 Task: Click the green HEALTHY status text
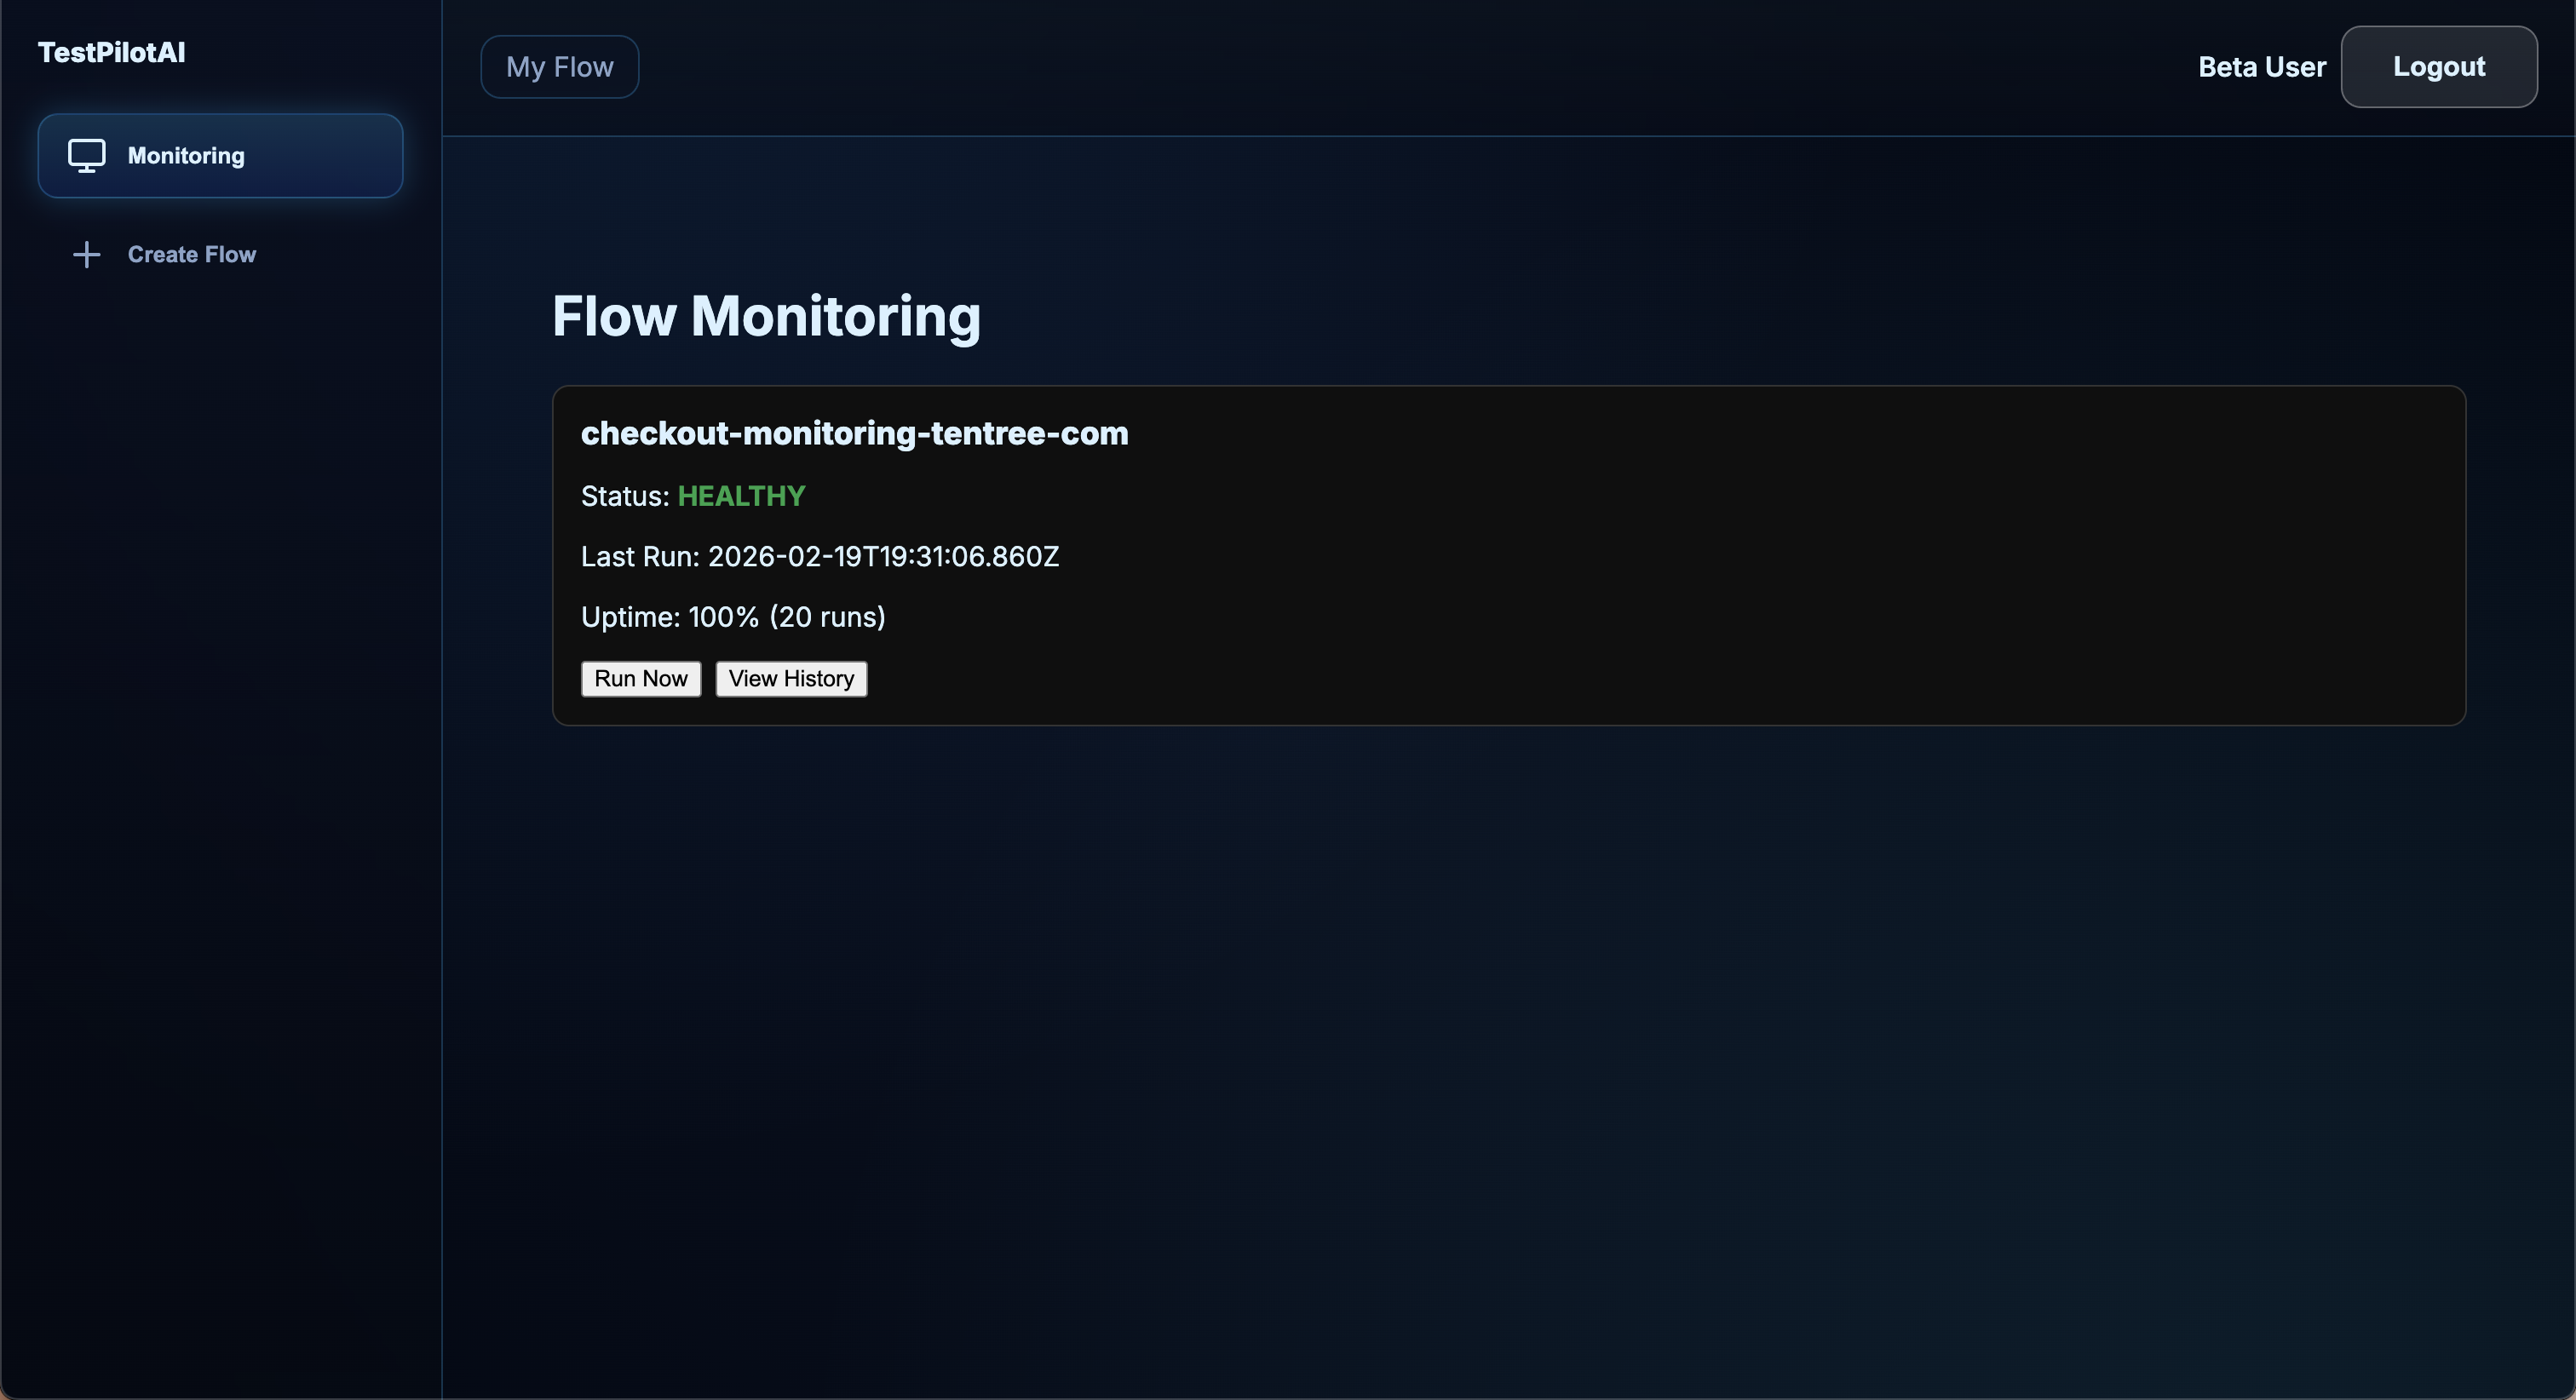tap(741, 496)
